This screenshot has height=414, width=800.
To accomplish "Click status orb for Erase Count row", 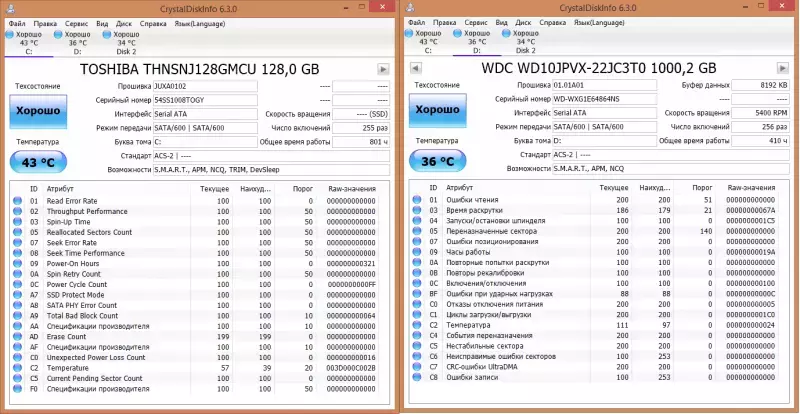I will 18,337.
